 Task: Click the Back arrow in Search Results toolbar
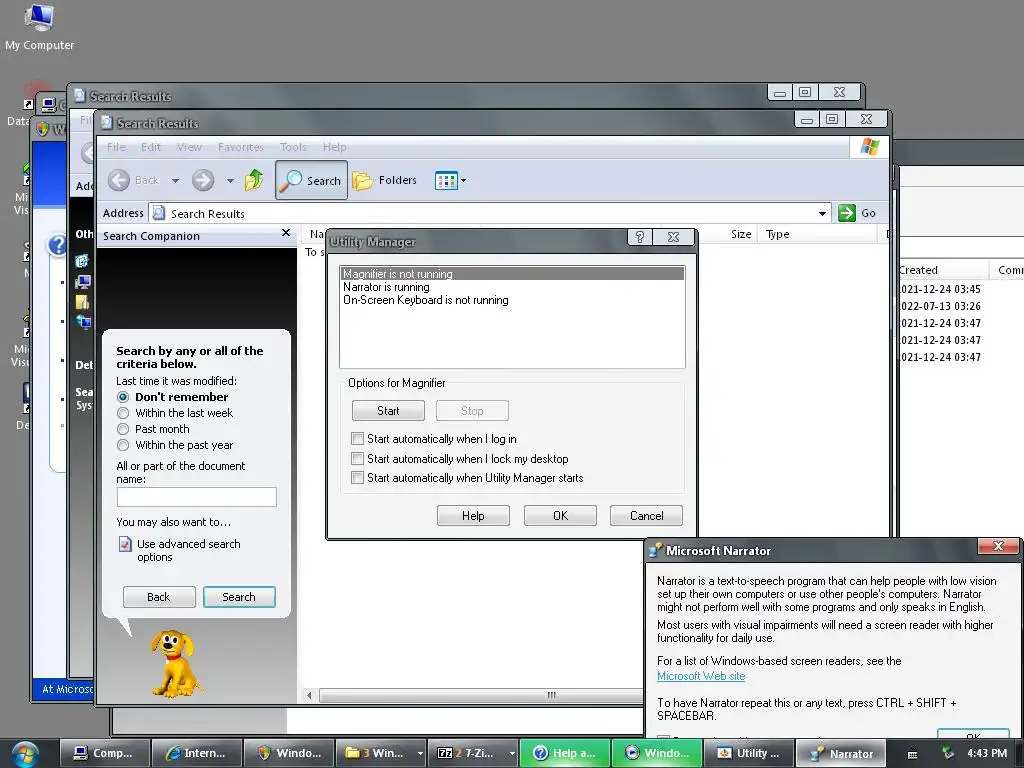click(x=119, y=180)
